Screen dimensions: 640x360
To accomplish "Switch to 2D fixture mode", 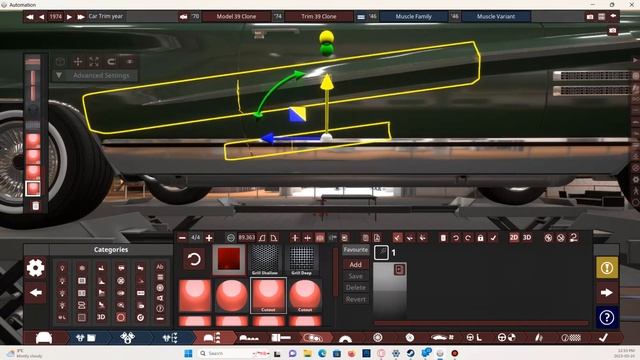I will pos(514,238).
